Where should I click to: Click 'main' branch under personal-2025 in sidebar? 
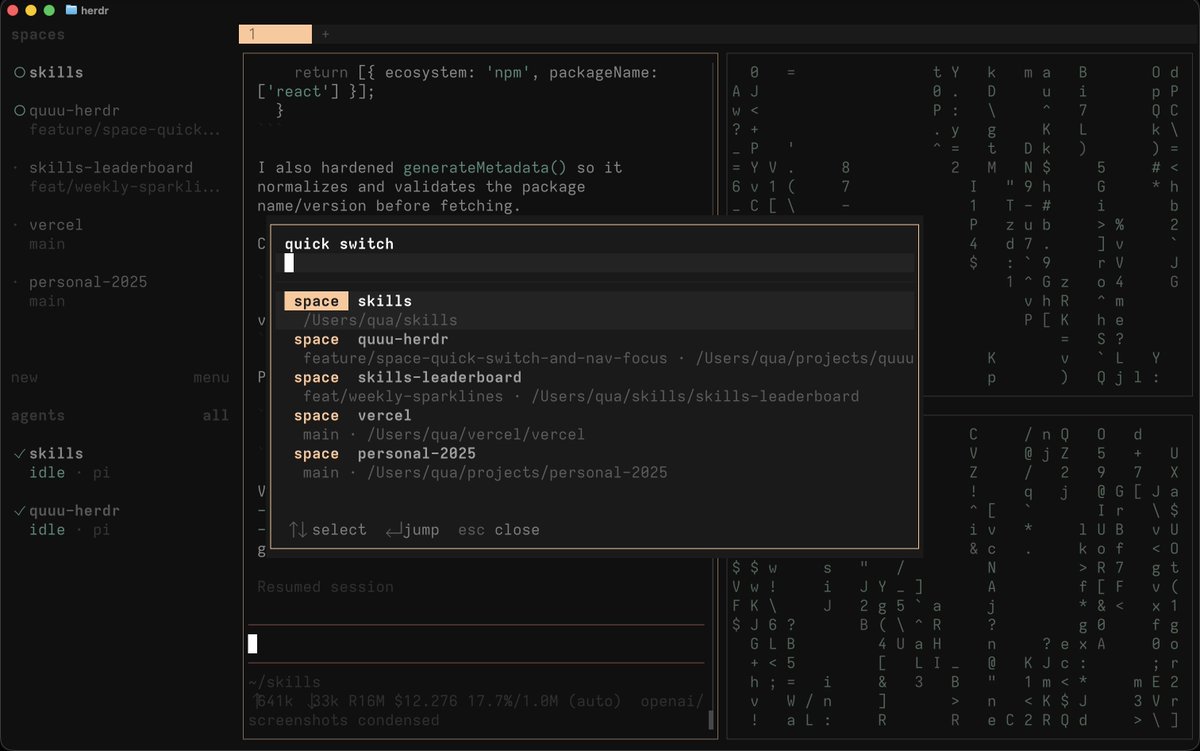coord(47,300)
